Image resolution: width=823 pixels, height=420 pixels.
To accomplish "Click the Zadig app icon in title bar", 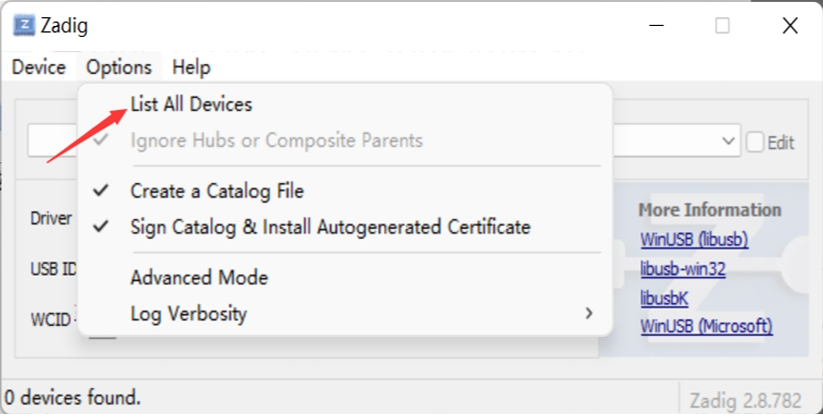I will [24, 25].
